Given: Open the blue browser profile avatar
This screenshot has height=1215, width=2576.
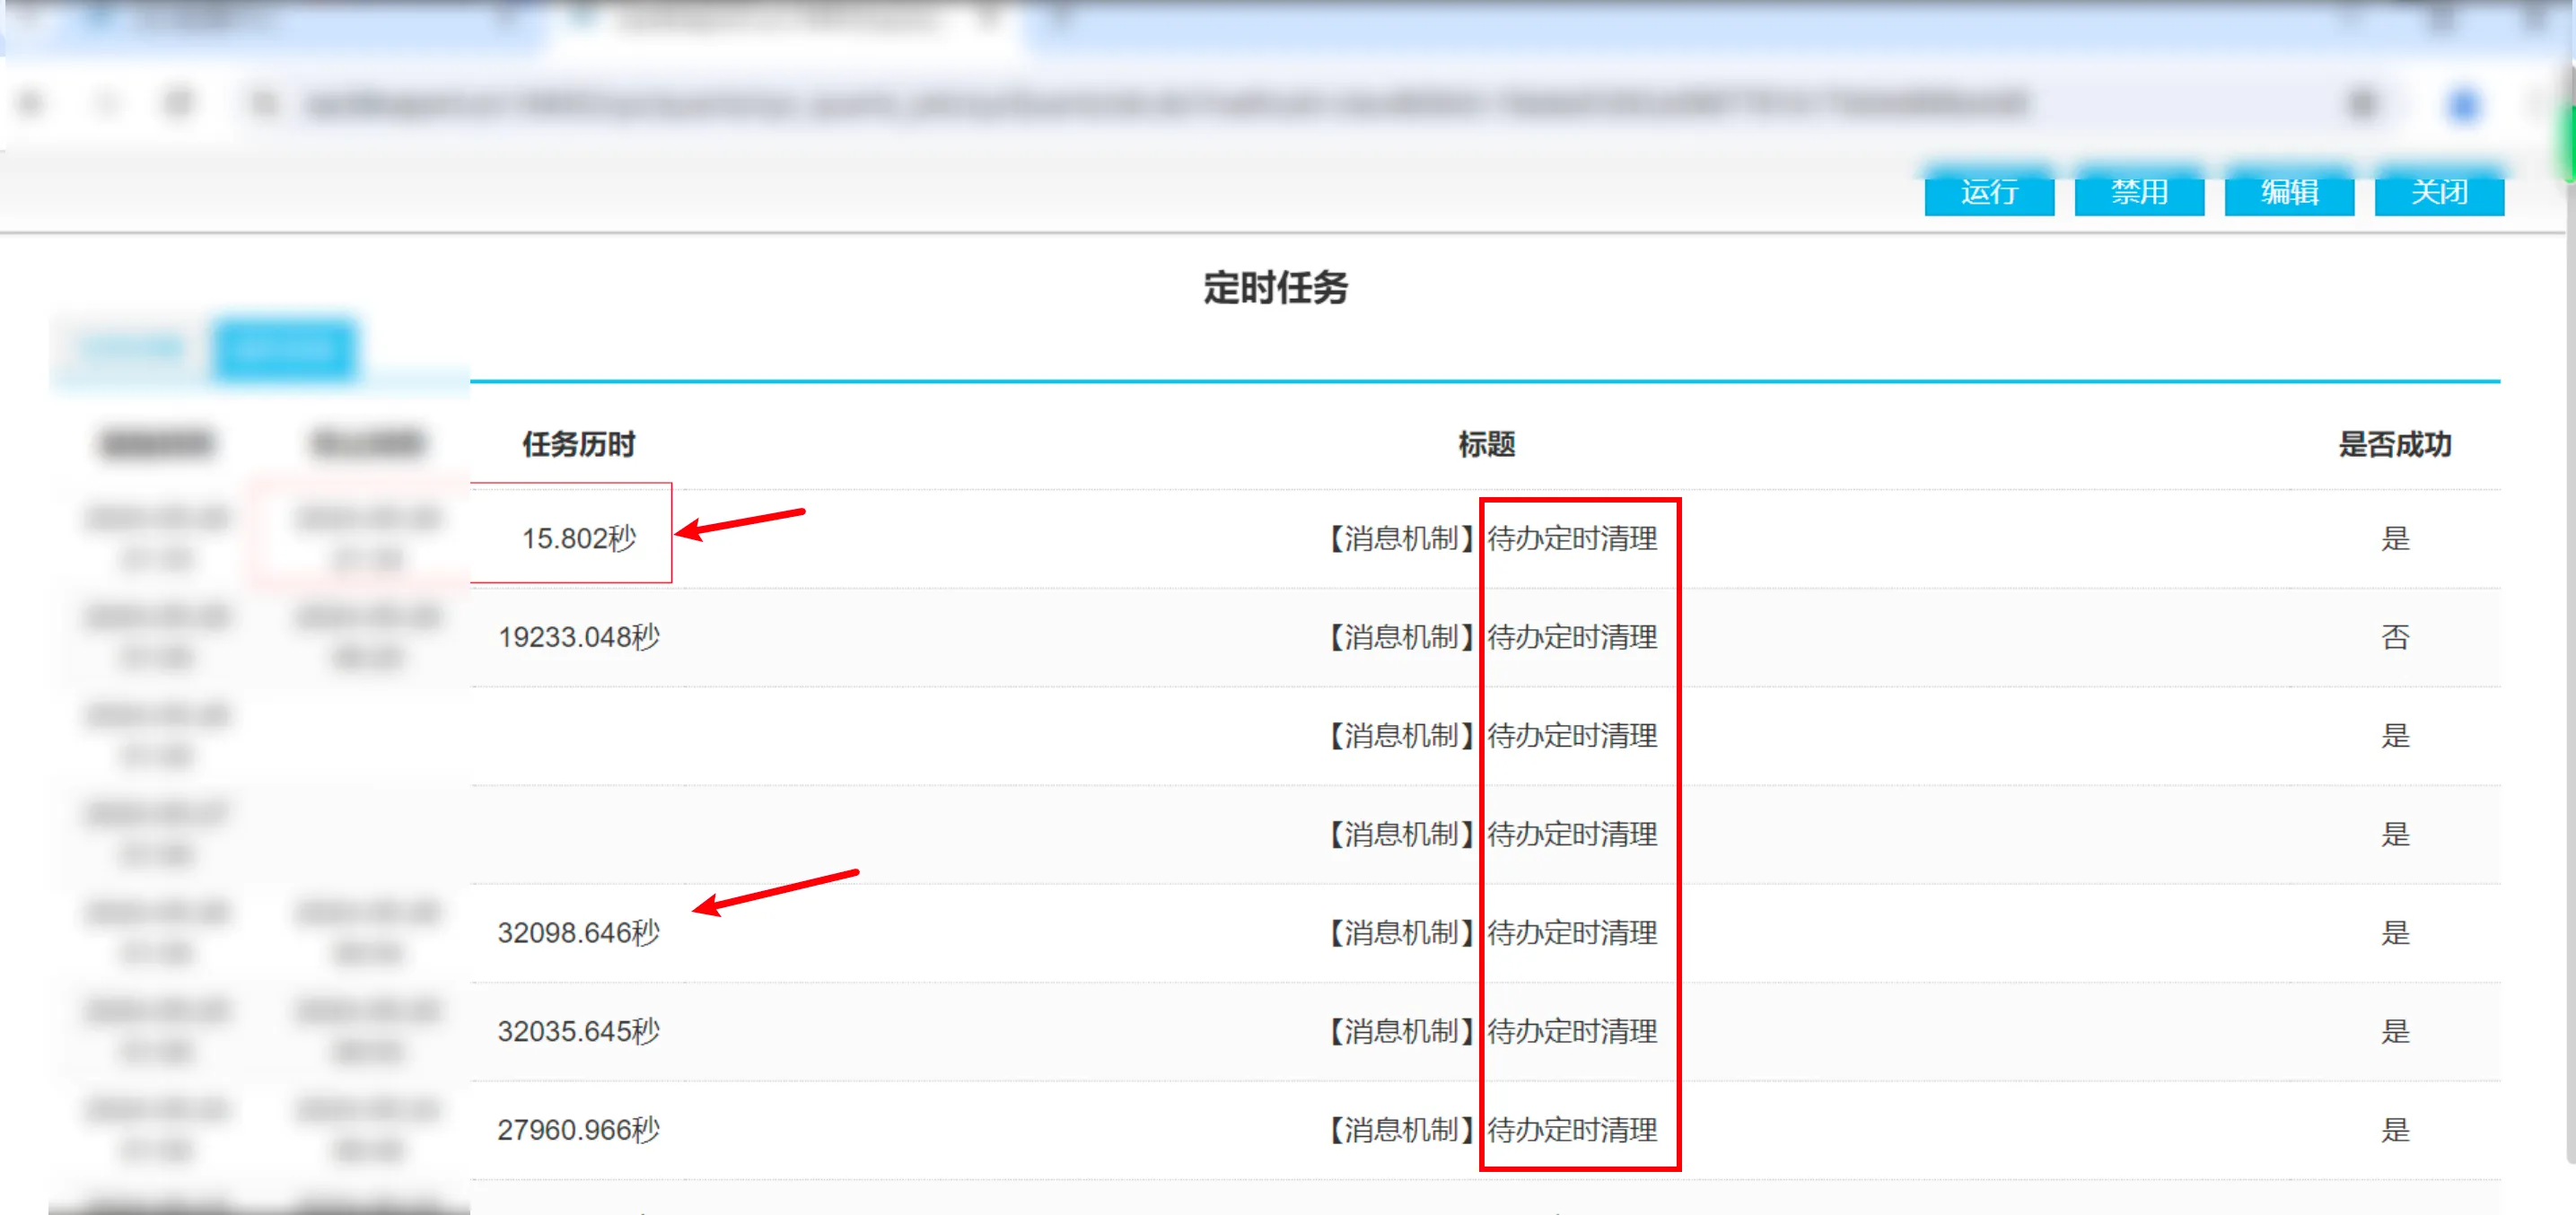Looking at the screenshot, I should click(2463, 104).
